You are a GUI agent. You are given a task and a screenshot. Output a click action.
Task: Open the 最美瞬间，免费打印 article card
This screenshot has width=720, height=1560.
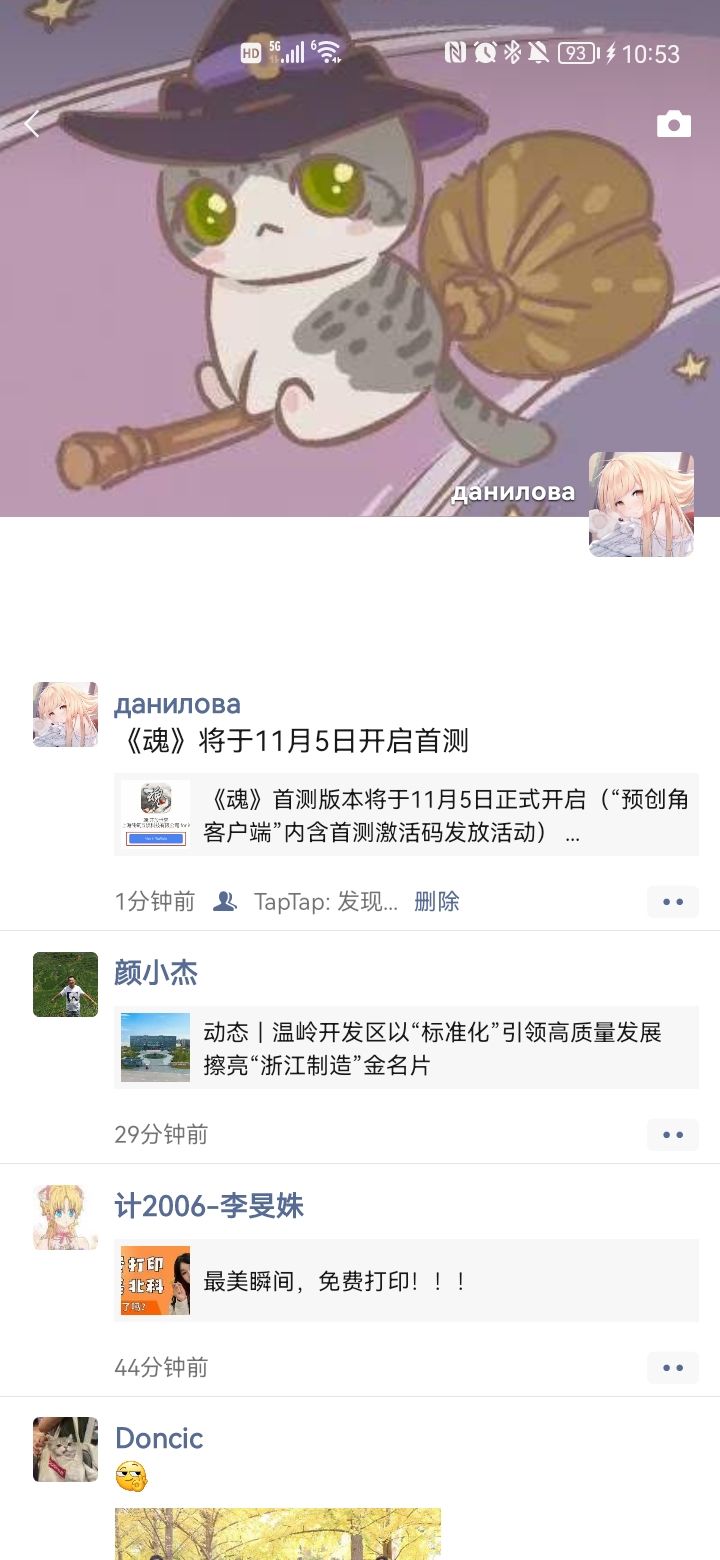tap(406, 1281)
